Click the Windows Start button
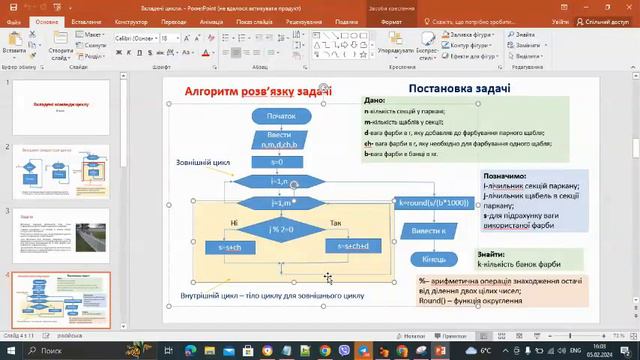Image resolution: width=640 pixels, height=360 pixels. (x=11, y=351)
